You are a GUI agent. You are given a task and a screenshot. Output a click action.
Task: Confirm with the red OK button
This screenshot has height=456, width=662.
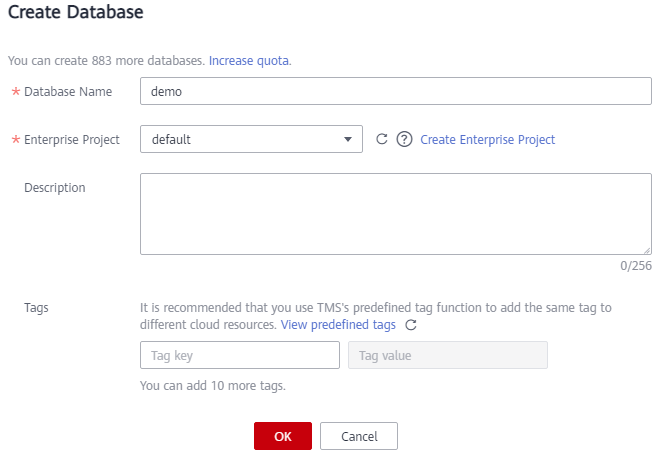click(283, 436)
